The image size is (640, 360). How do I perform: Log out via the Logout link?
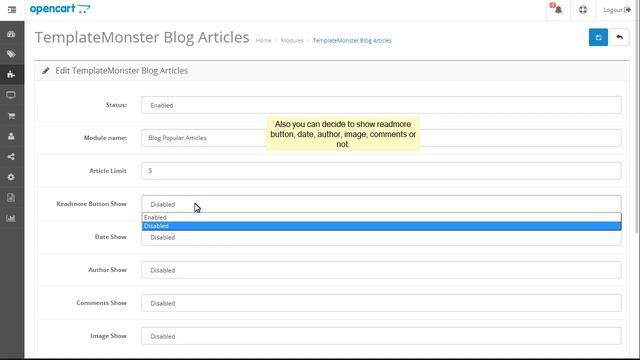coord(617,10)
